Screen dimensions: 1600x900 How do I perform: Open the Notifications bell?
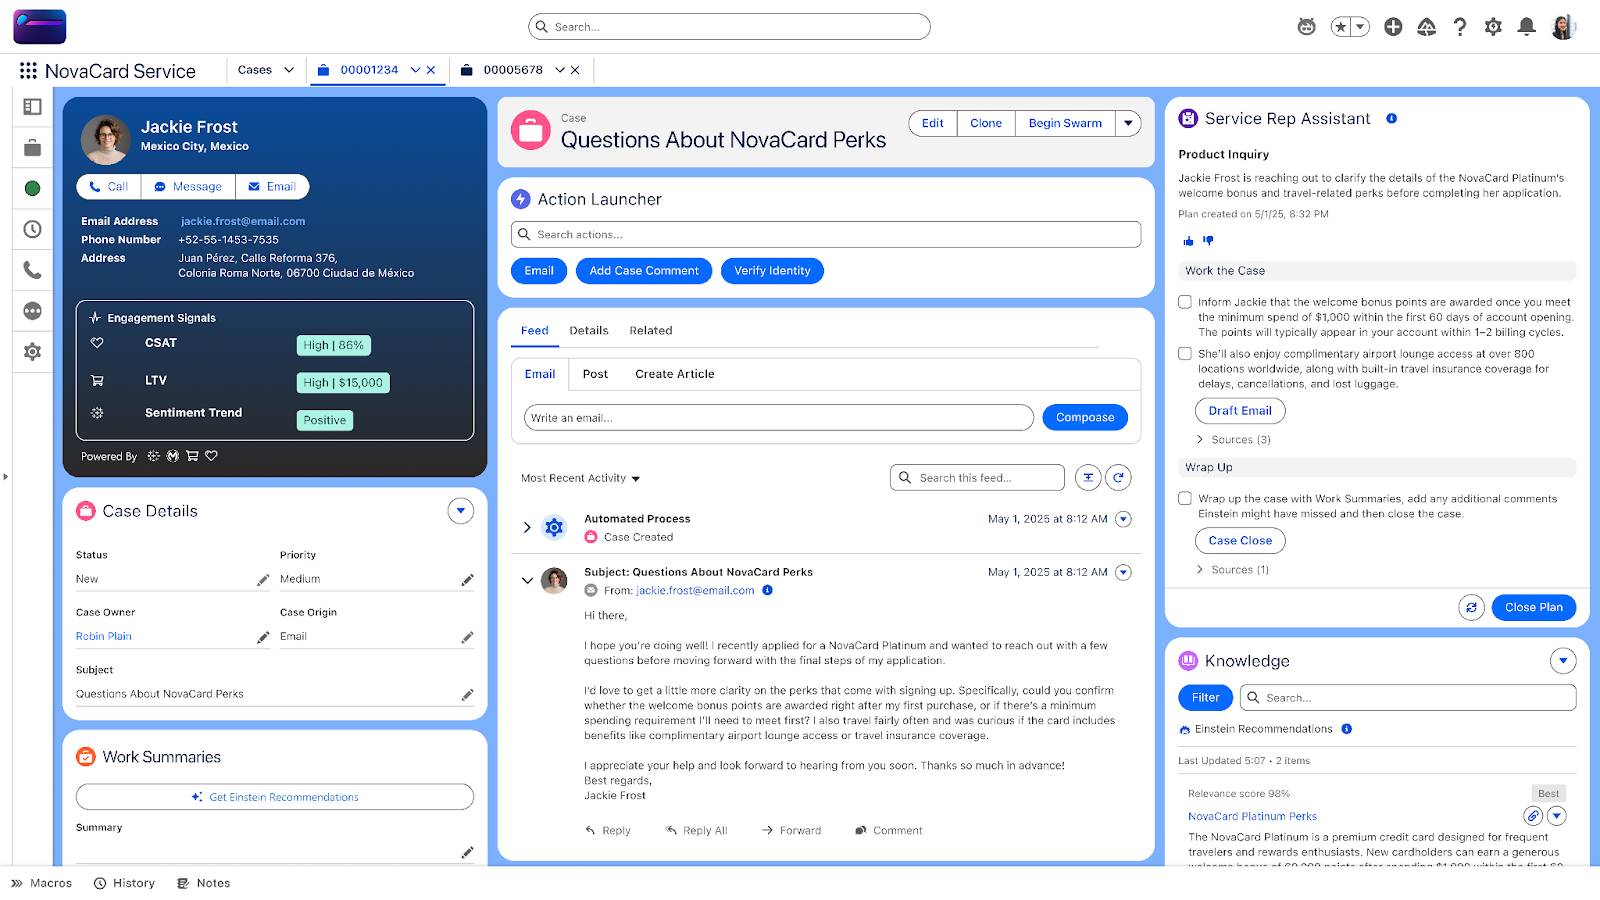(x=1526, y=27)
